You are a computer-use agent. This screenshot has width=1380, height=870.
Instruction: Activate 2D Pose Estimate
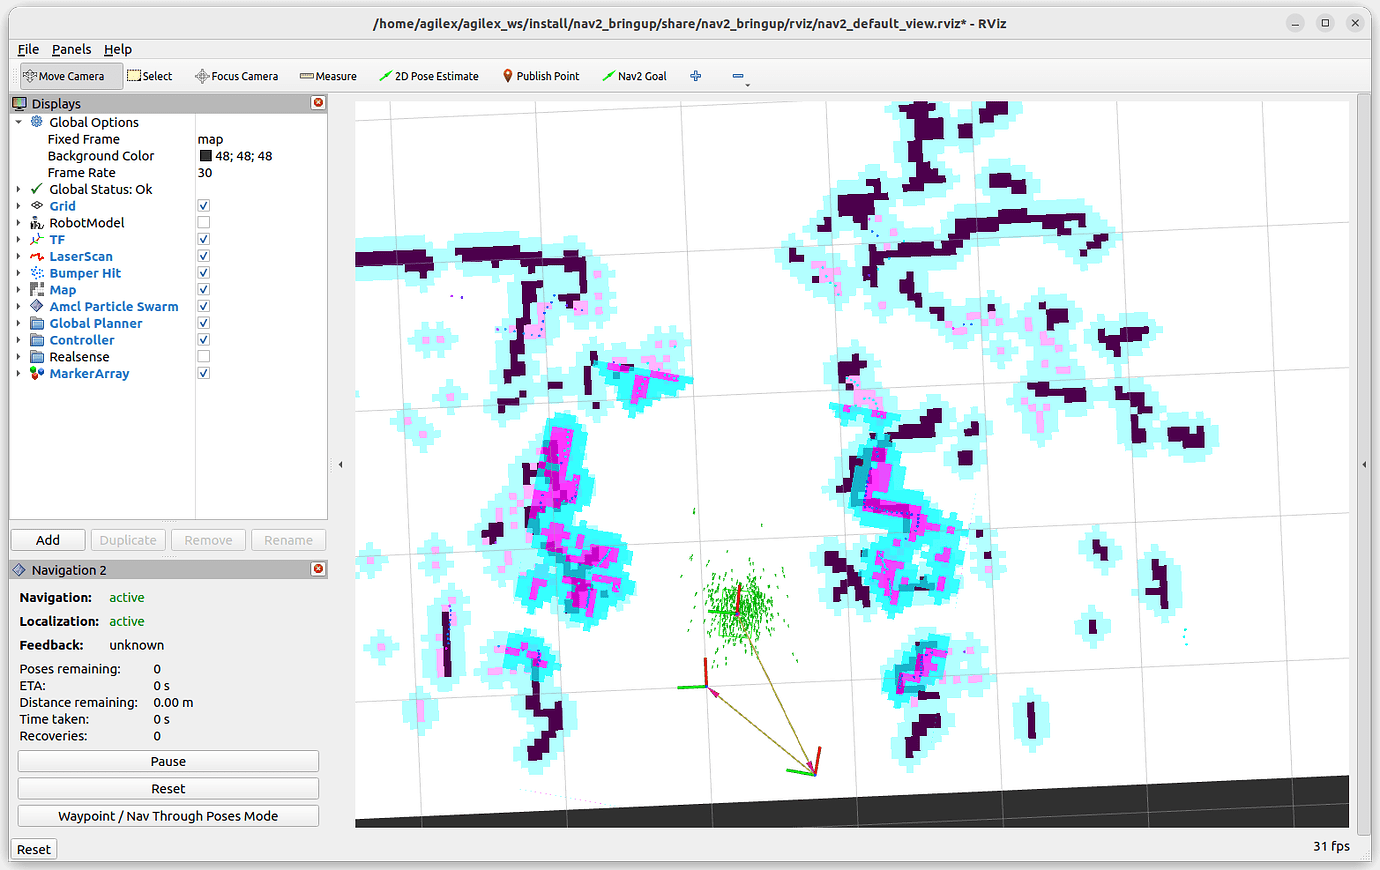coord(429,75)
